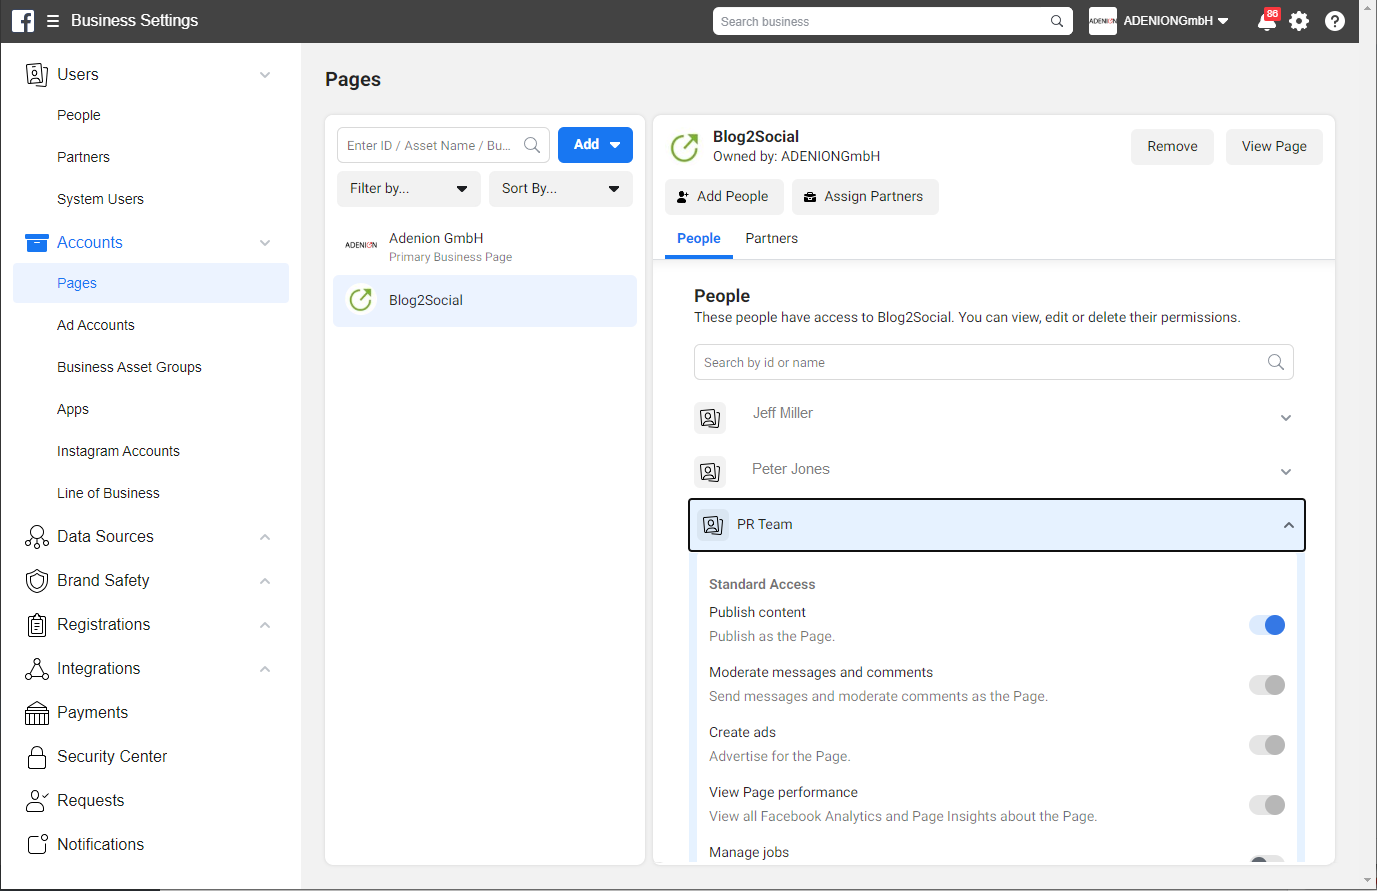Screen dimensions: 1377x891
Task: Click the Add People button
Action: tap(724, 197)
